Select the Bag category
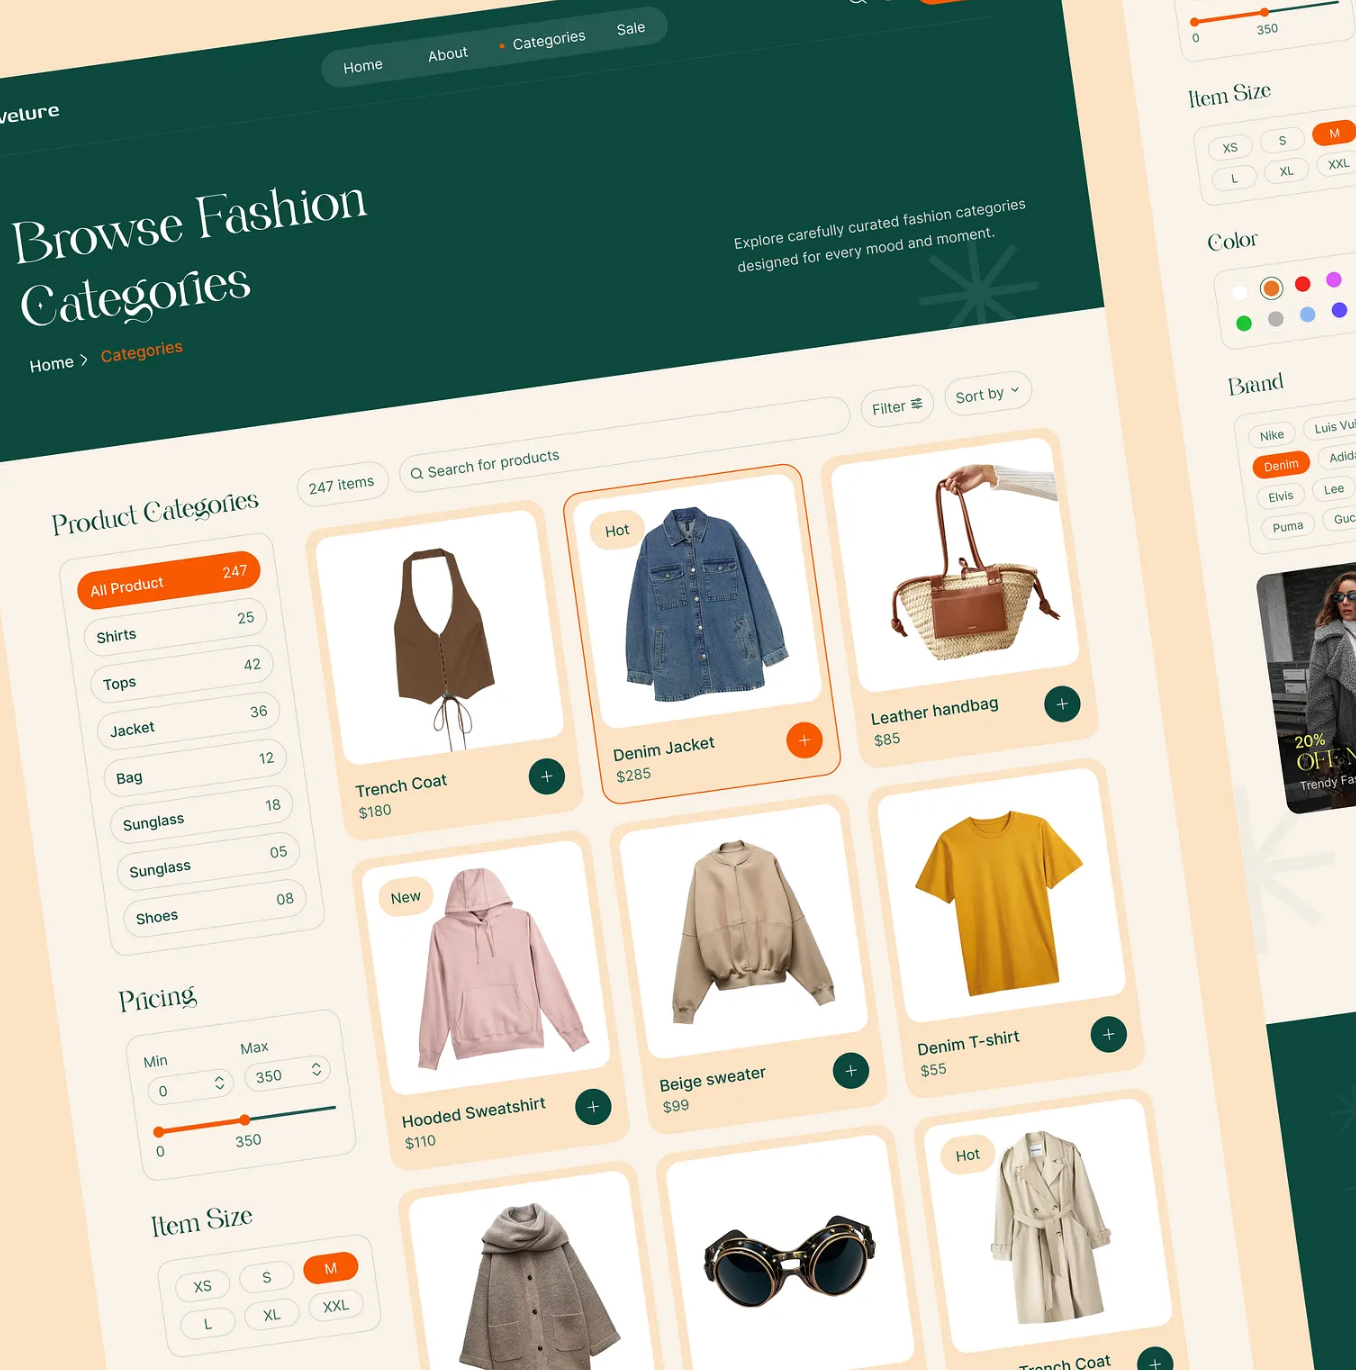The height and width of the screenshot is (1370, 1356). click(195, 767)
